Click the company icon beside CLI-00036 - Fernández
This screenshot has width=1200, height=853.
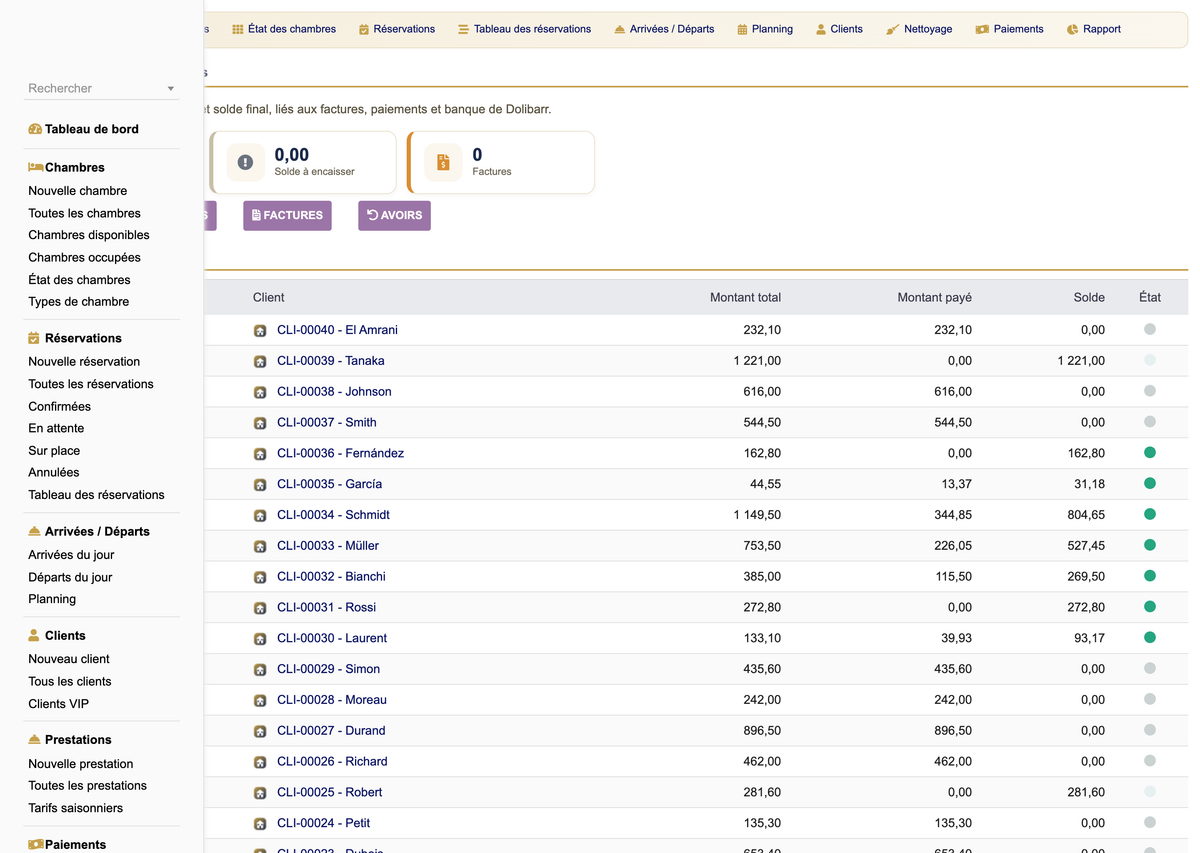click(260, 454)
